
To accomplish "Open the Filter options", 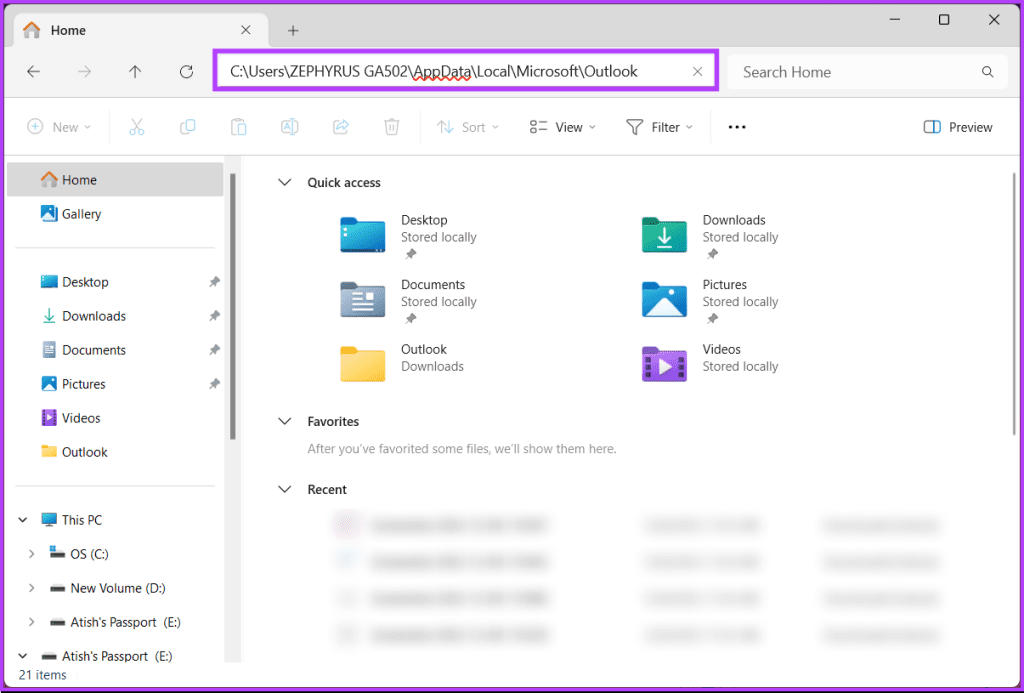I will [660, 127].
